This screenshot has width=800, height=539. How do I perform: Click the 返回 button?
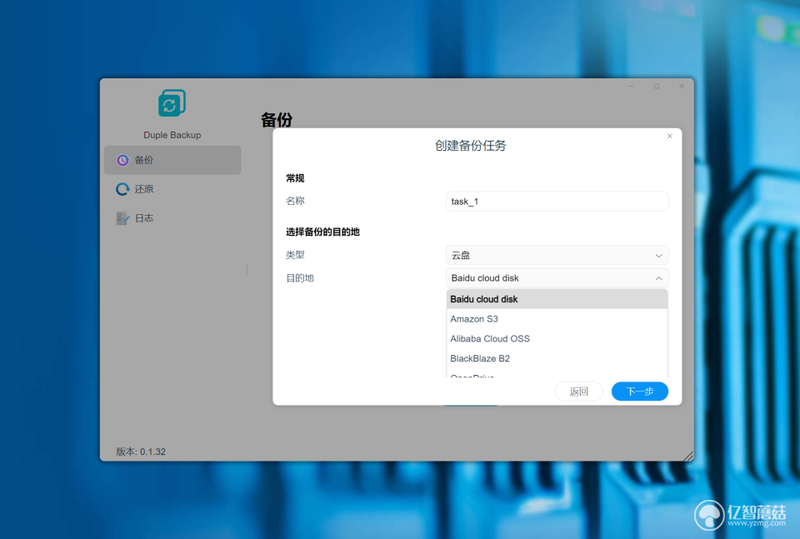pos(579,391)
